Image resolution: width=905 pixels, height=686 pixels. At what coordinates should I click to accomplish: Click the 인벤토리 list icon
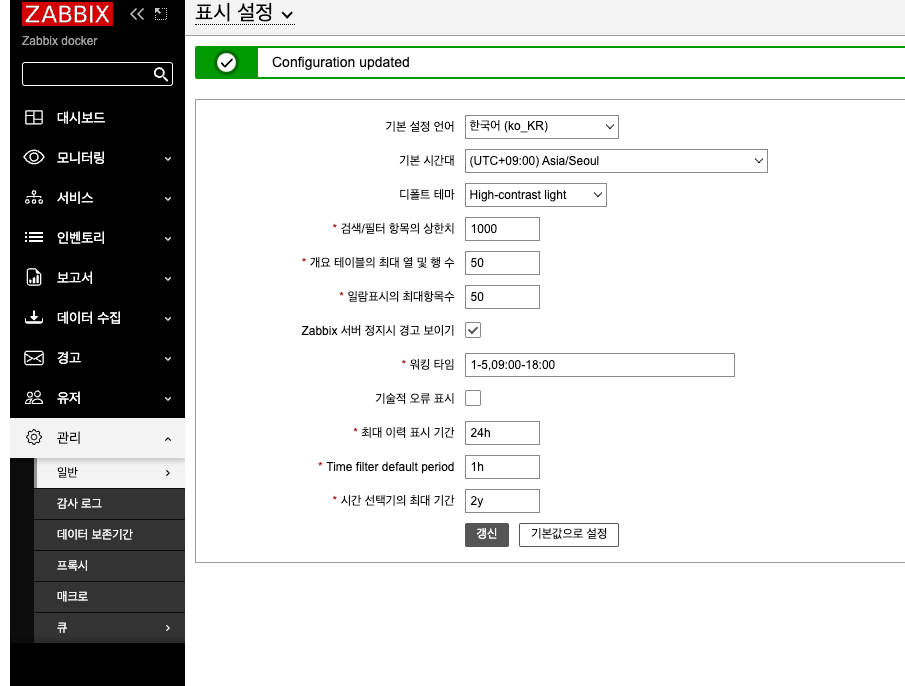click(x=33, y=237)
